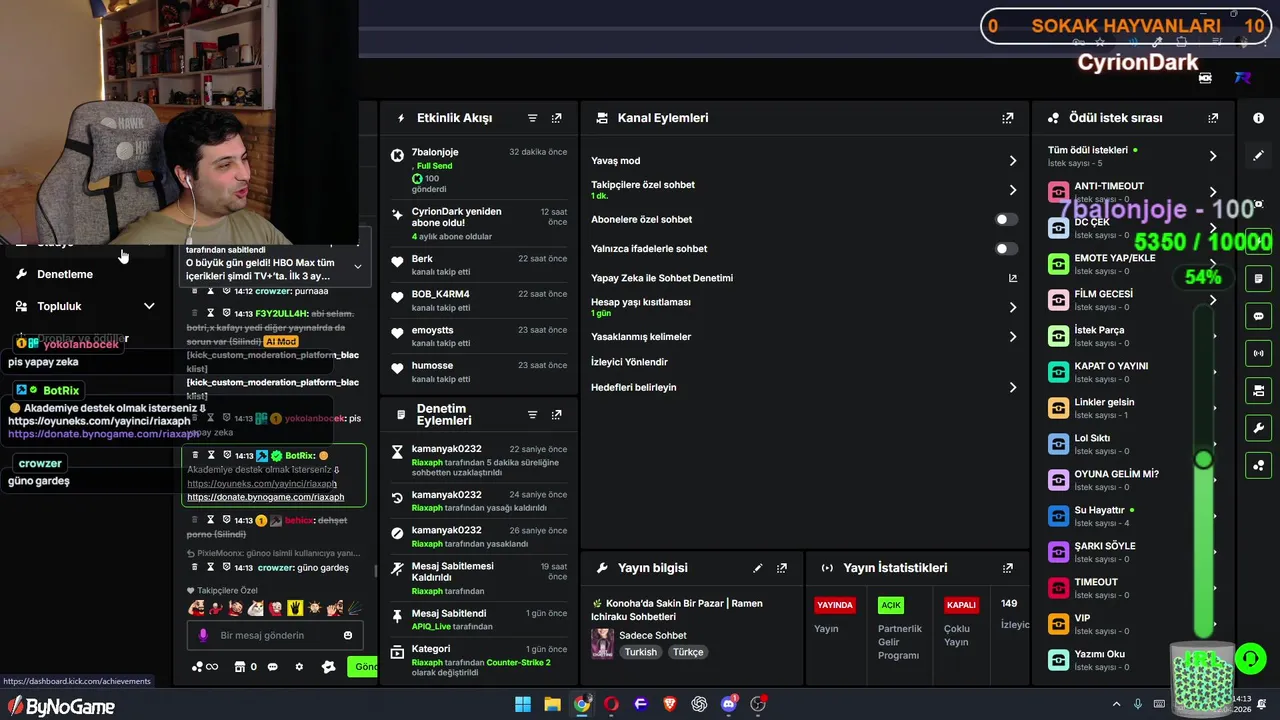The image size is (1280, 720).
Task: Click the Sadece Sohbet category thumbnail
Action: 602,643
